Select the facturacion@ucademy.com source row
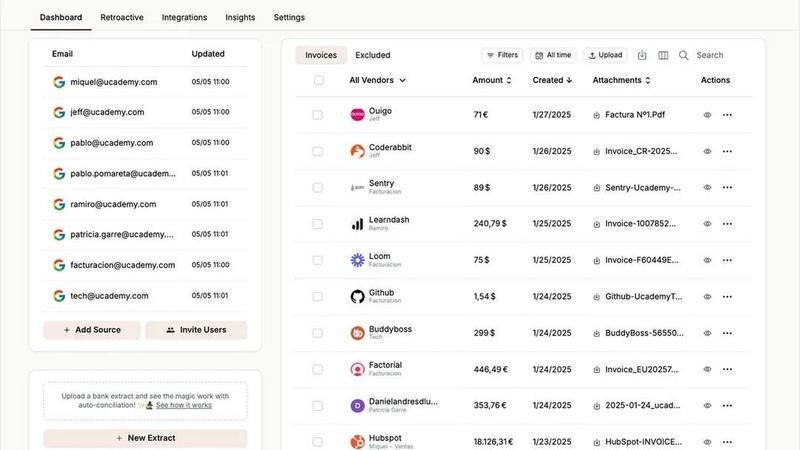The height and width of the screenshot is (450, 800). click(145, 265)
